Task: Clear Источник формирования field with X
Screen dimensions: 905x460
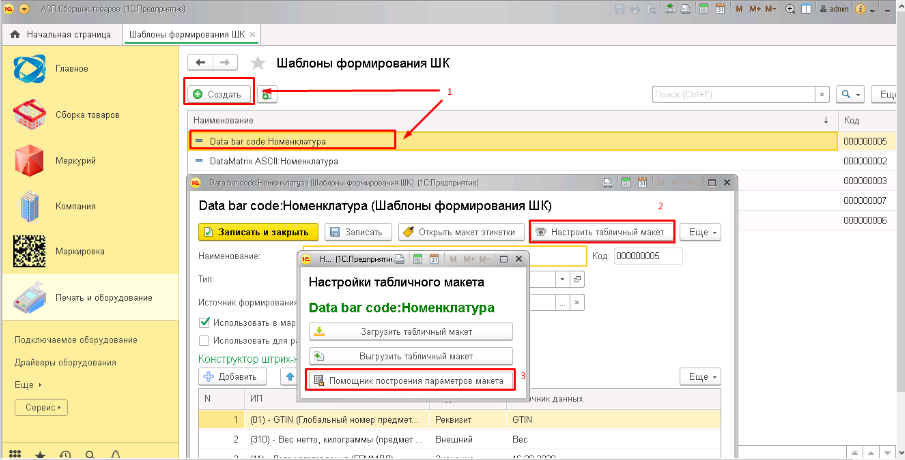Action: (577, 302)
